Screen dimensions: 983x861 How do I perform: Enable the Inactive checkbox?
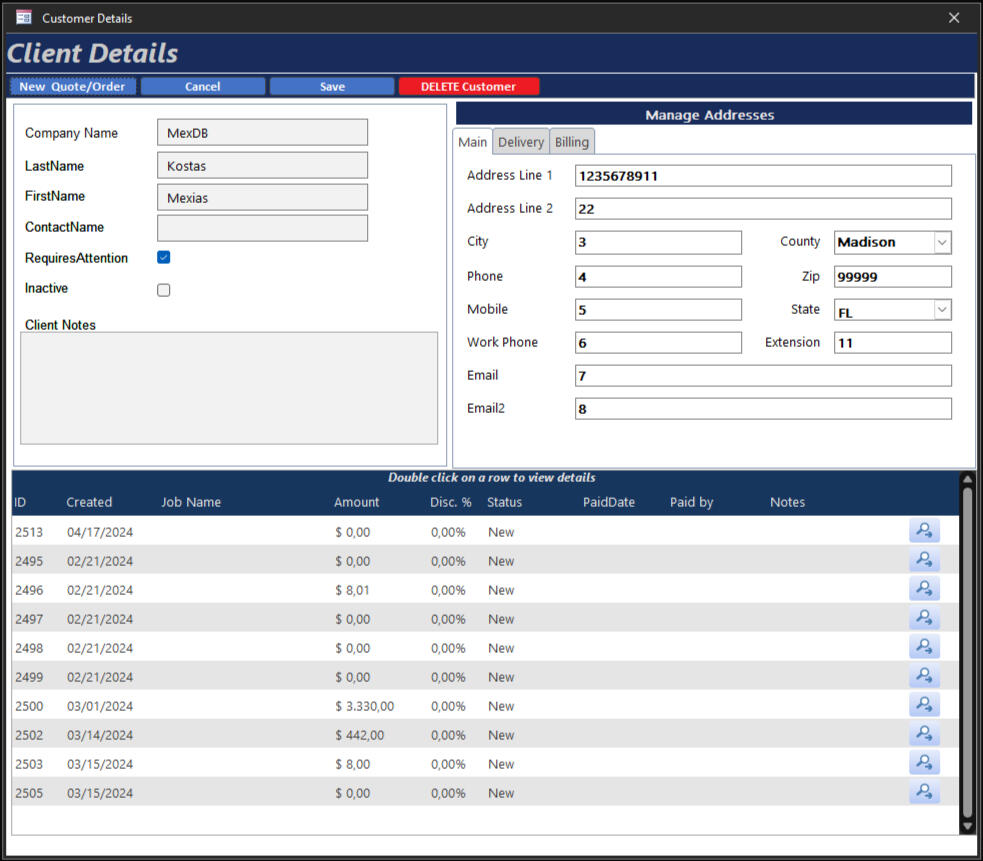[163, 289]
